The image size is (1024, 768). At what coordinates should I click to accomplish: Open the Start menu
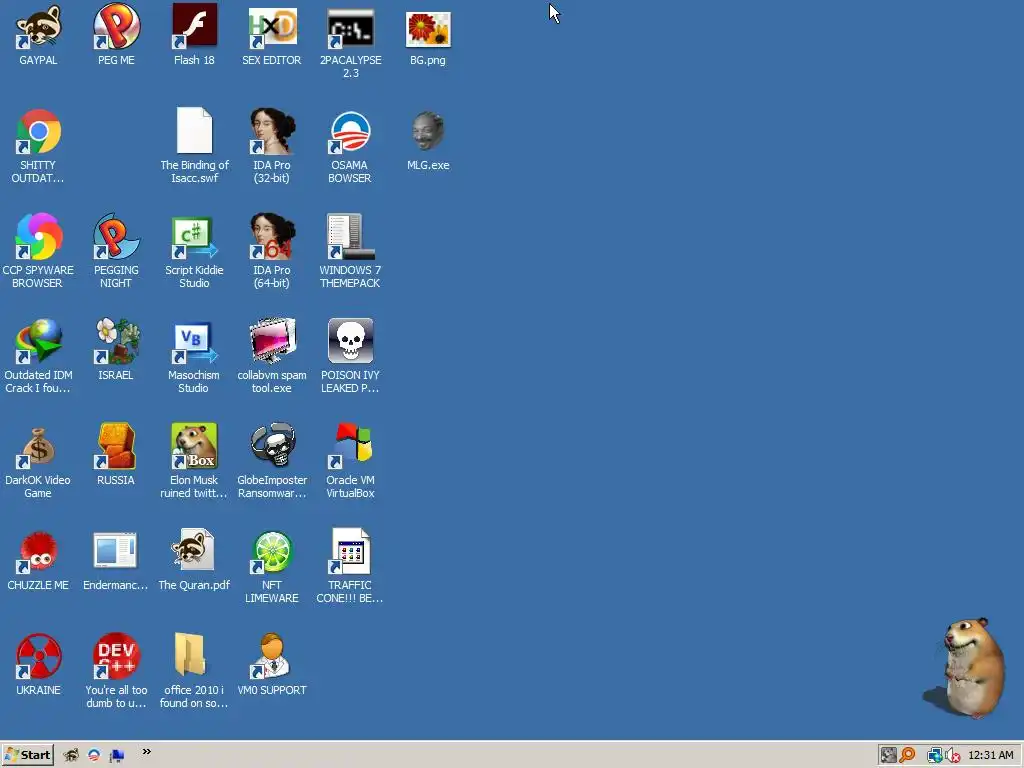click(x=27, y=755)
